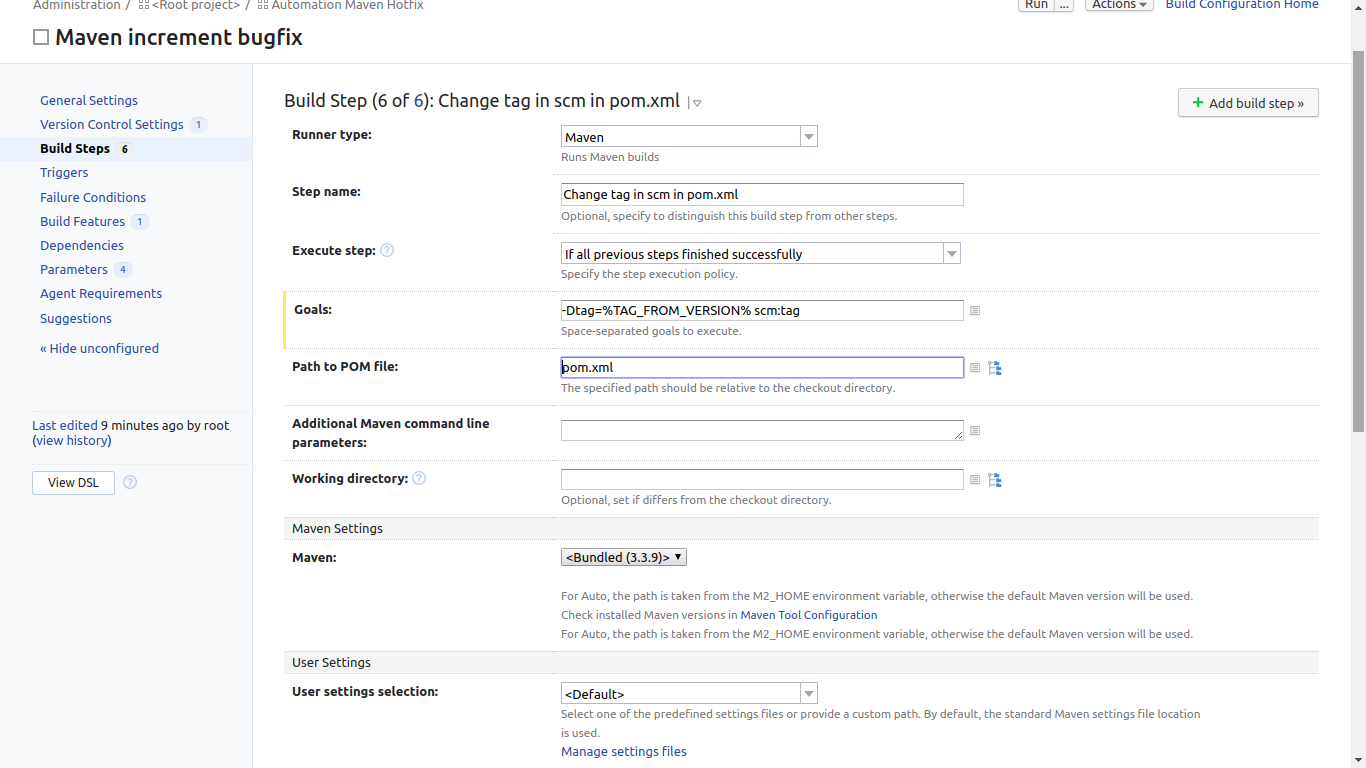
Task: Open view history link
Action: (72, 440)
